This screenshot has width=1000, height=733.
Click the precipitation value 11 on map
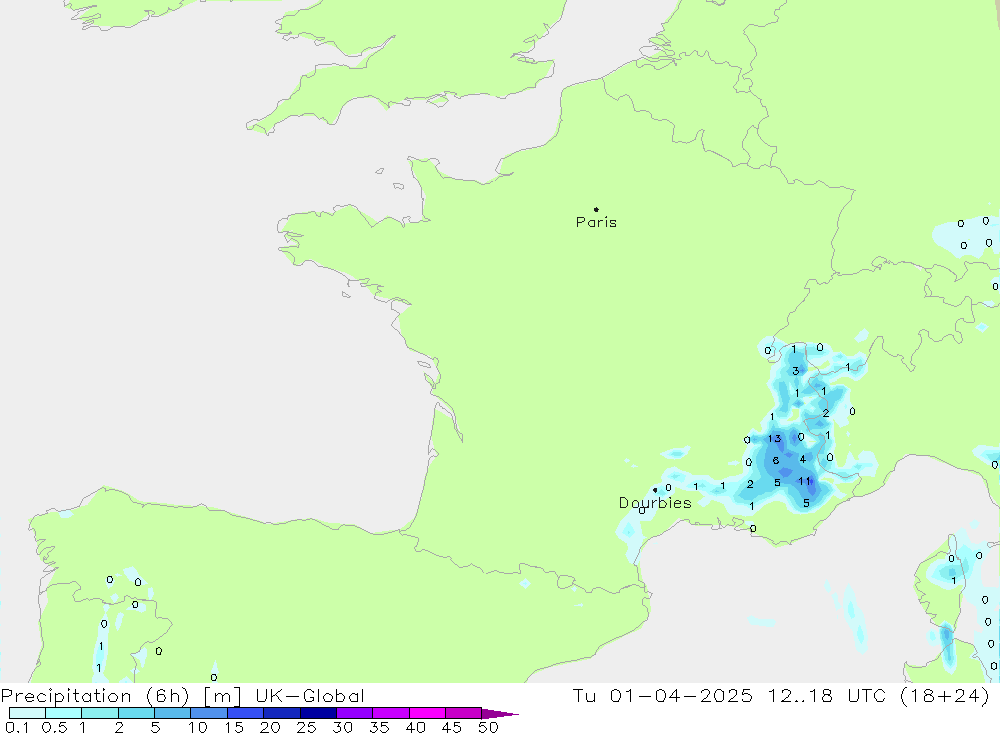[805, 482]
